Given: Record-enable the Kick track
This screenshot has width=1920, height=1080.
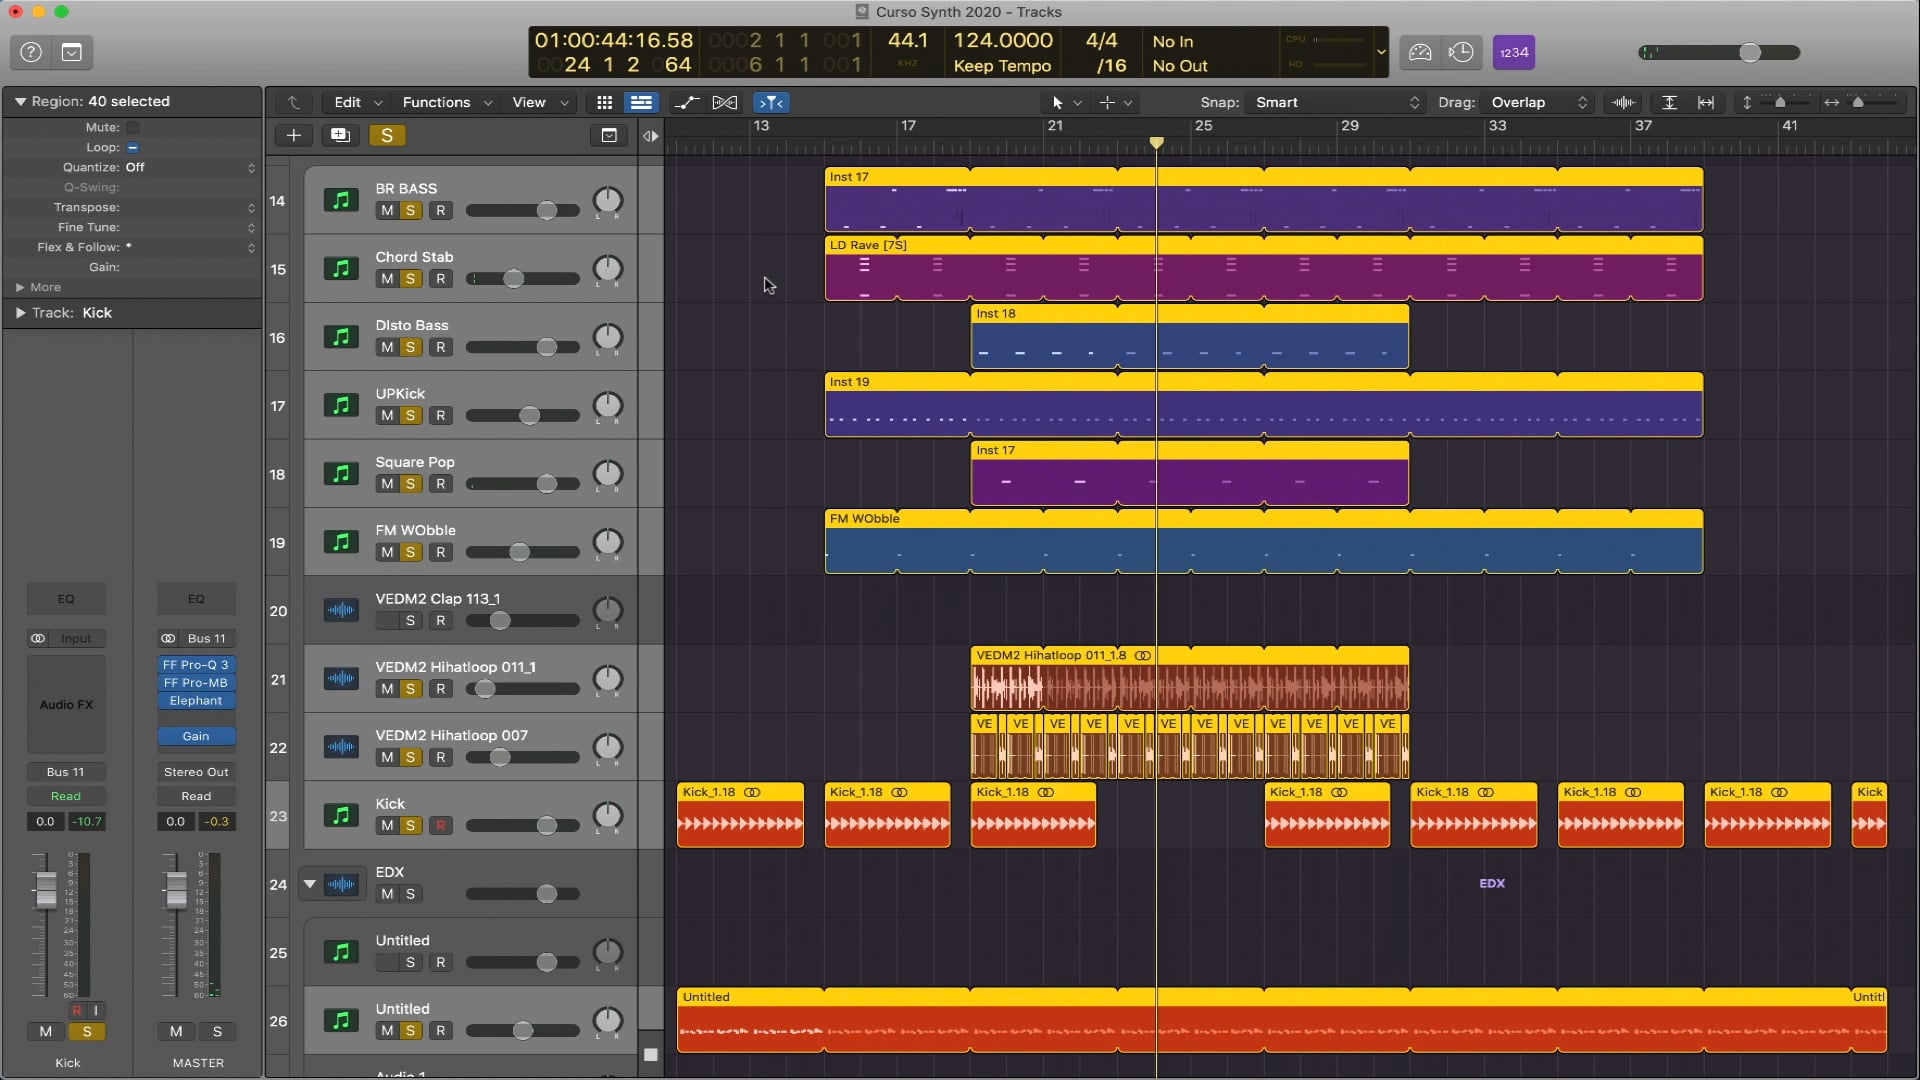Looking at the screenshot, I should 440,826.
